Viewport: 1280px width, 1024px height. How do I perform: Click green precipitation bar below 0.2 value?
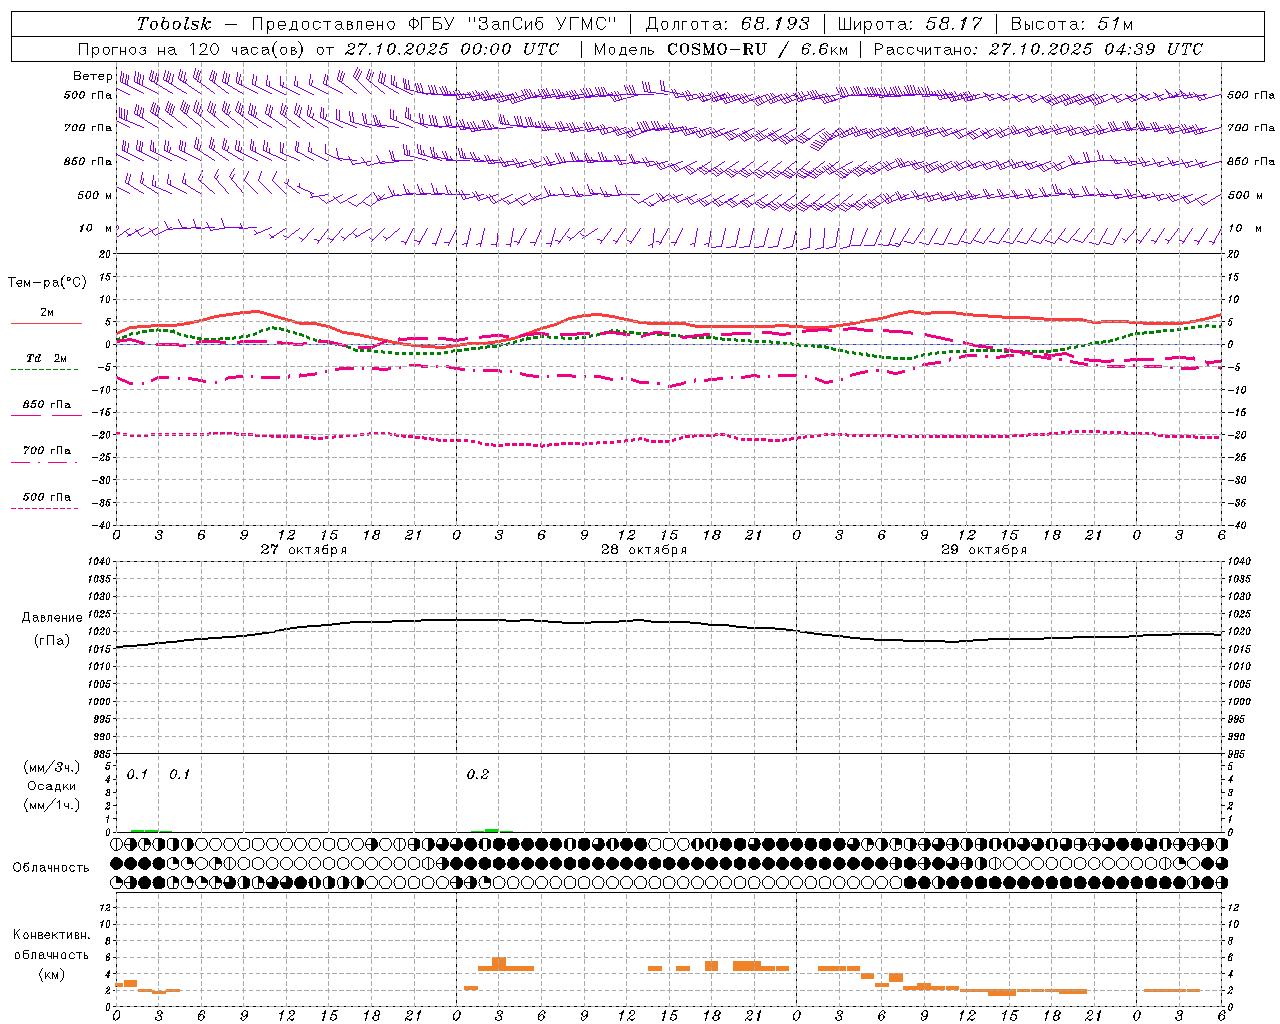pos(492,830)
